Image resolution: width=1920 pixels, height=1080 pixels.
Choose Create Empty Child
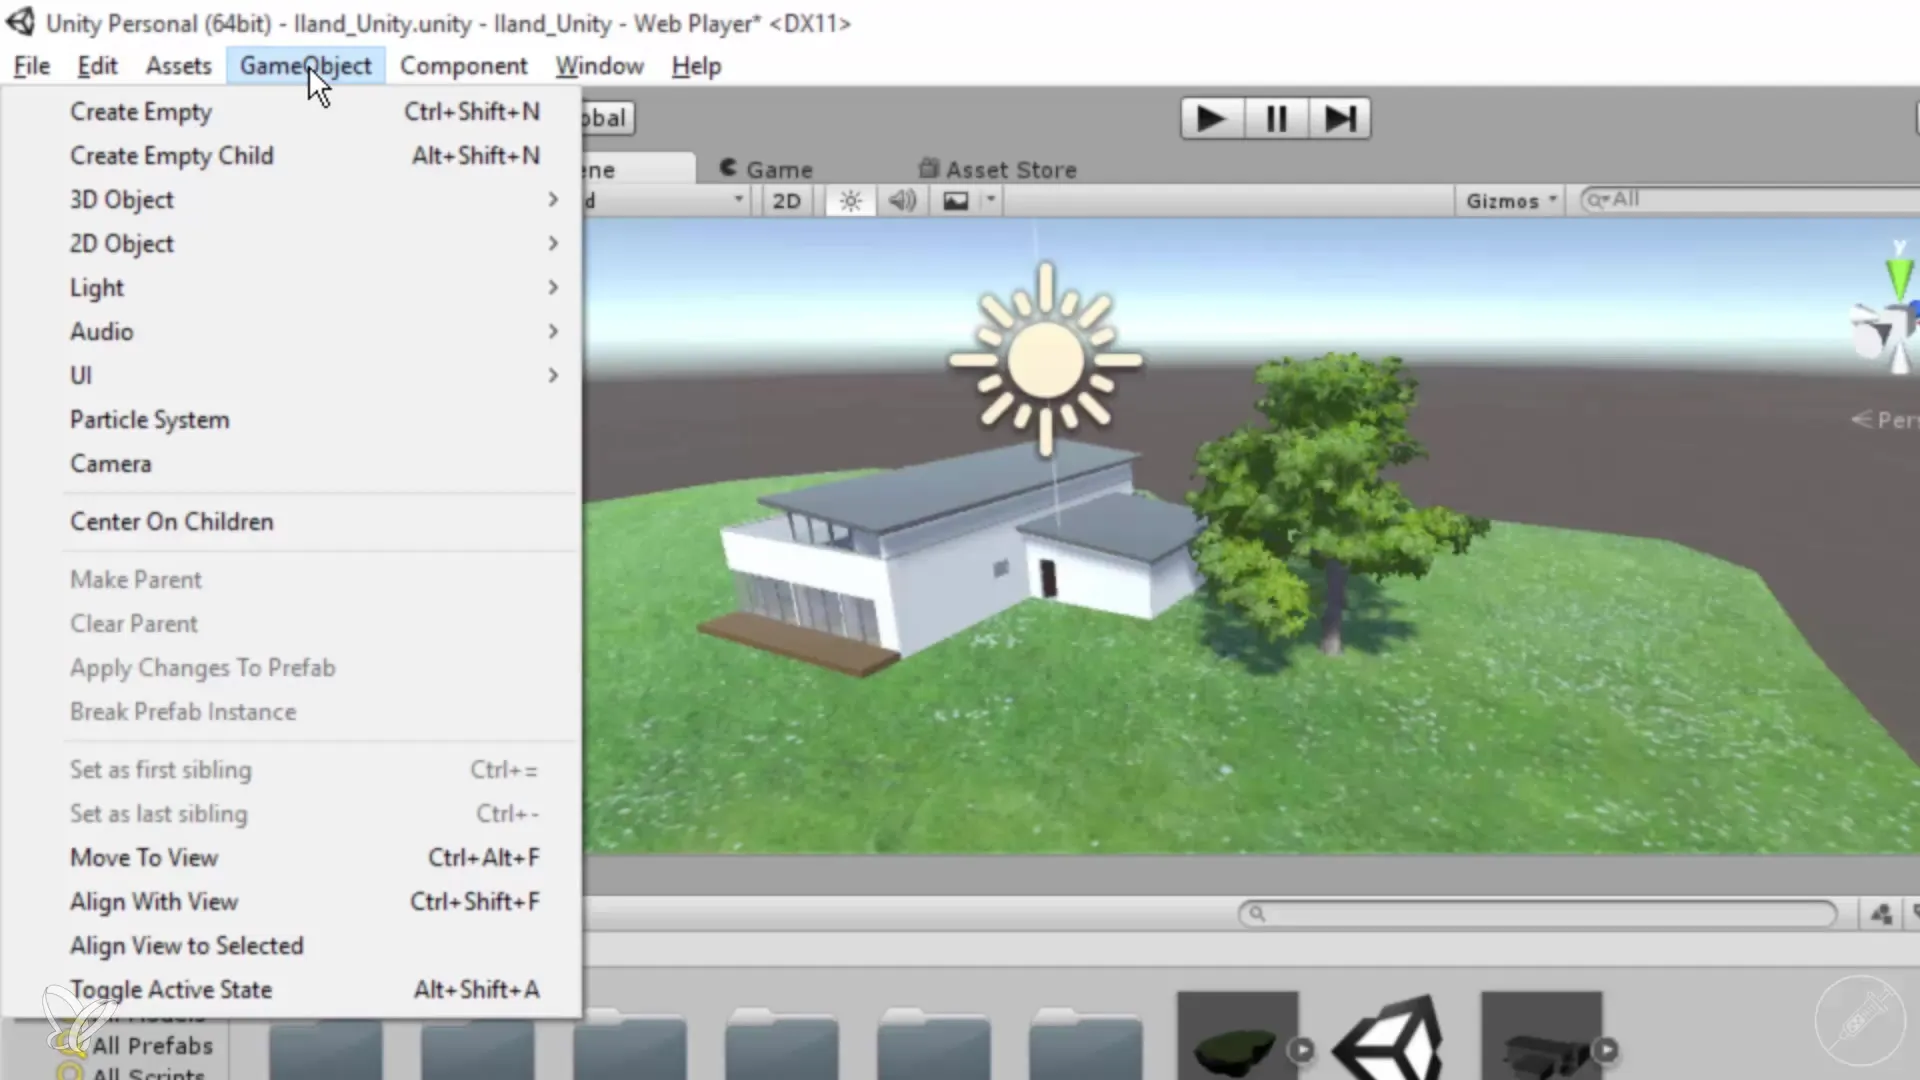point(292,156)
